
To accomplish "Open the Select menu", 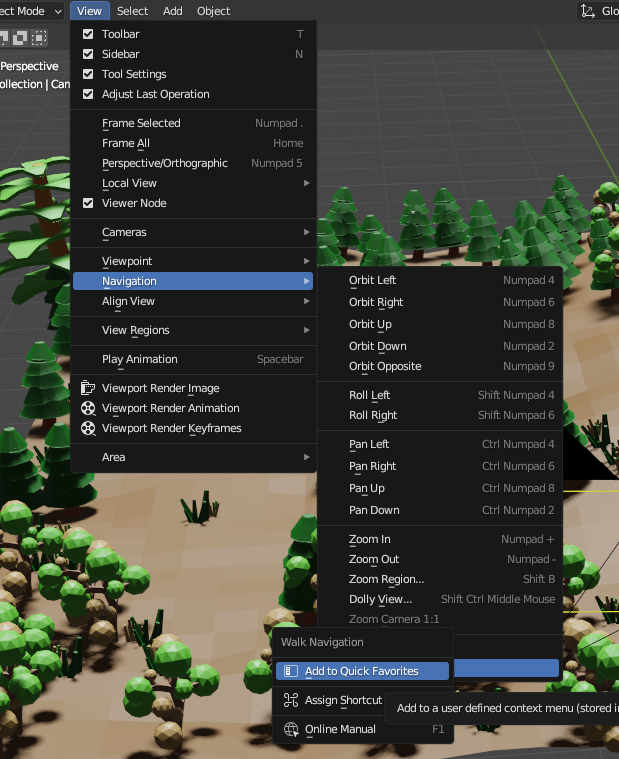I will 133,11.
